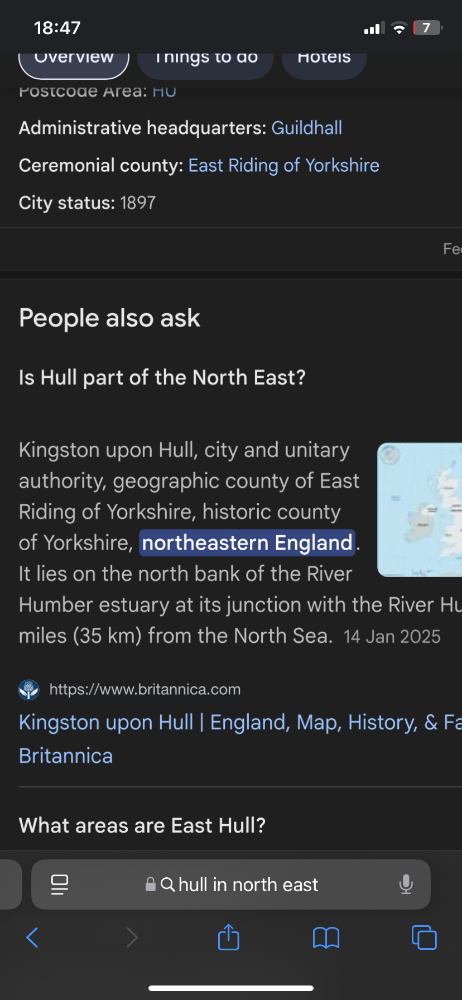The width and height of the screenshot is (462, 1000).
Task: Tap the Safari forward arrow
Action: (x=131, y=938)
